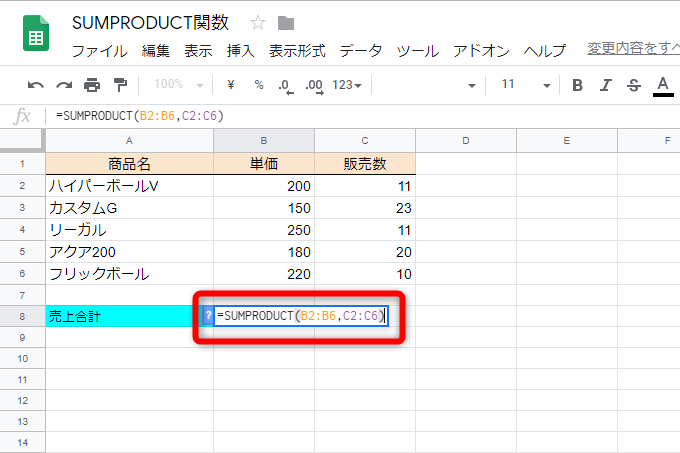Select unit price cell 180
The width and height of the screenshot is (680, 453).
264,252
